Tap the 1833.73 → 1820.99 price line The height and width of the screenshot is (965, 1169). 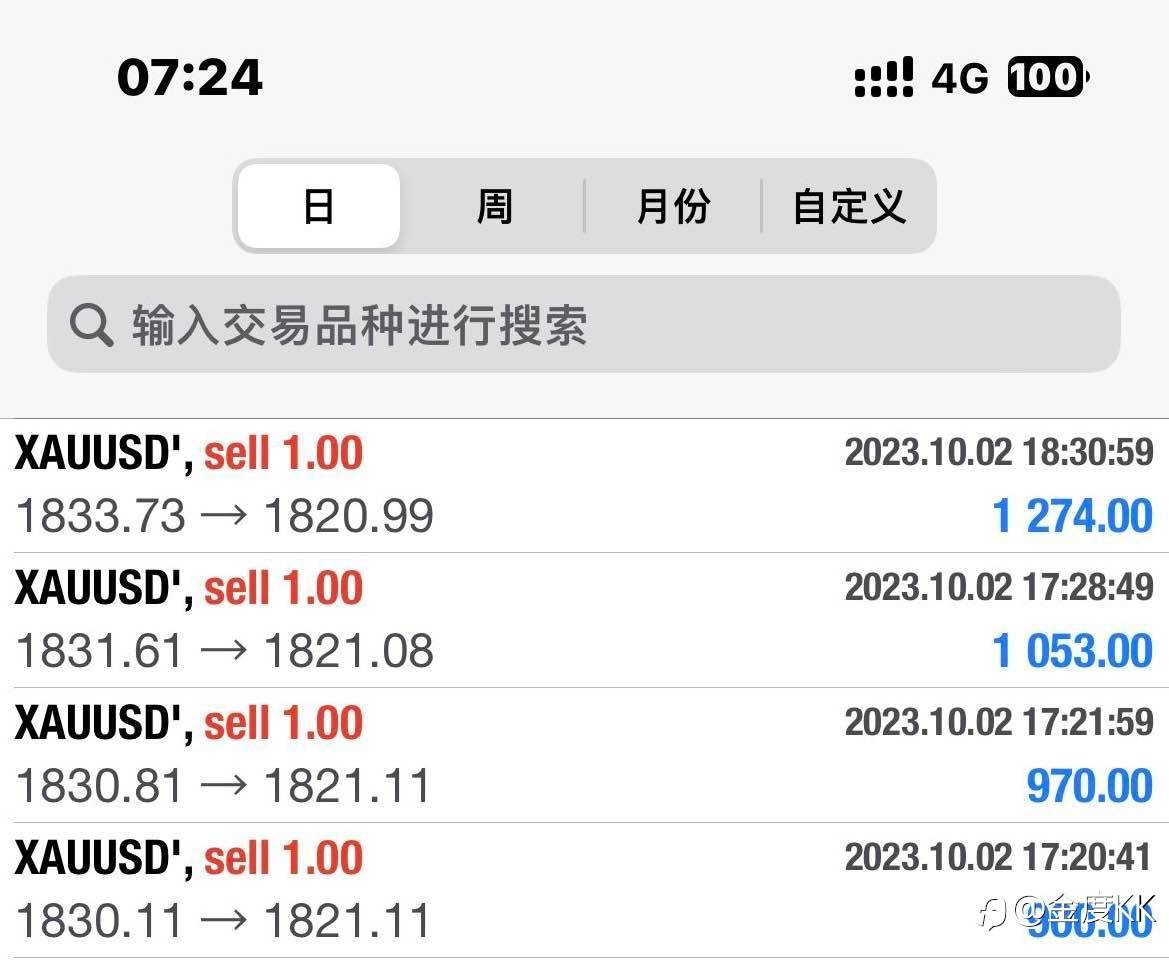pos(225,517)
